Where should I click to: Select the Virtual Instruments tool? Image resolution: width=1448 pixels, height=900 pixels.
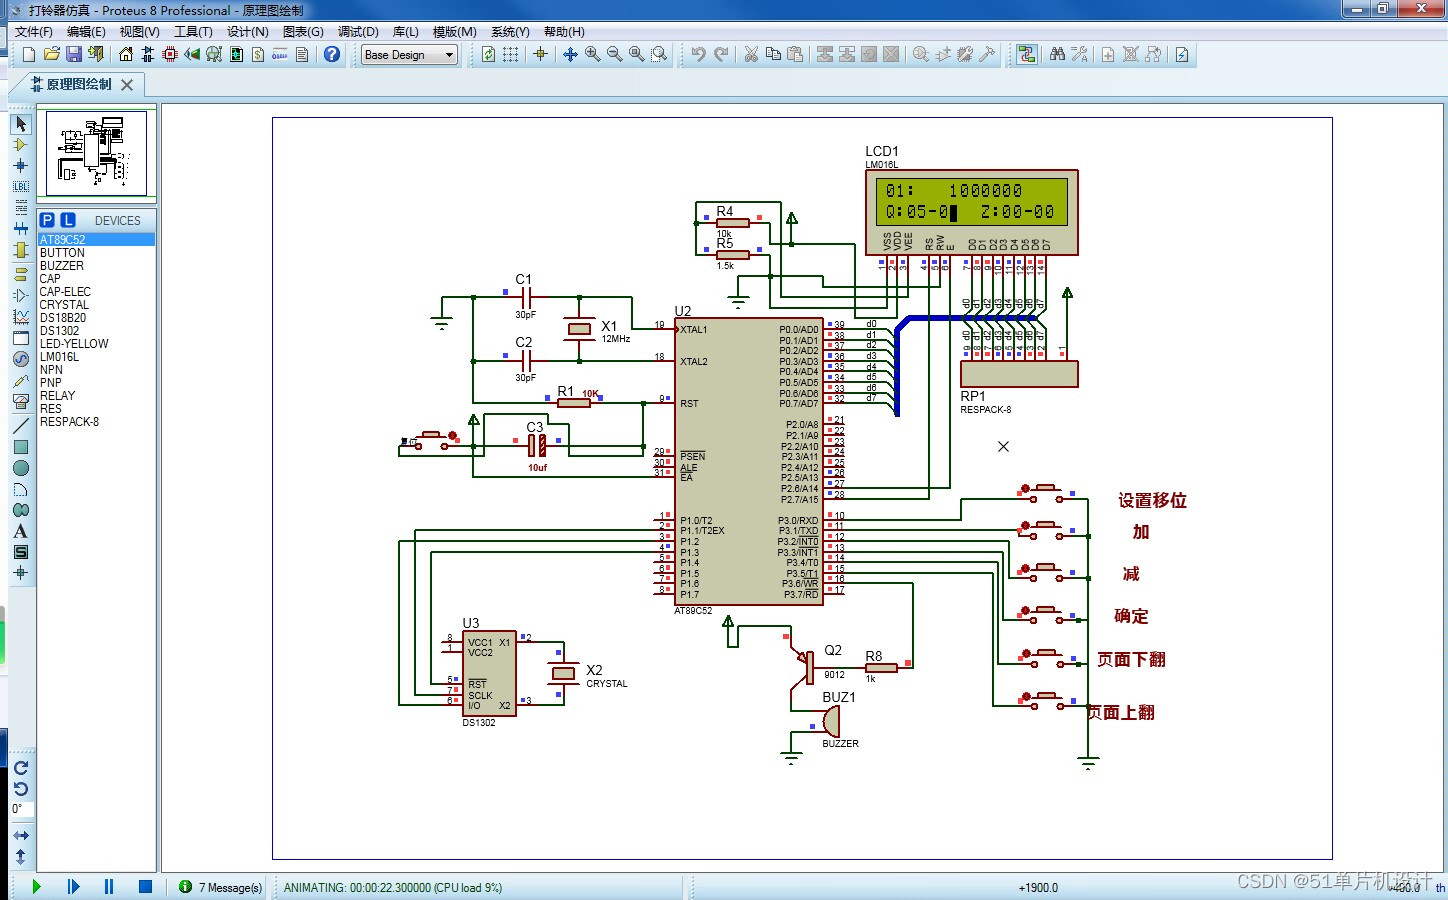(x=21, y=401)
